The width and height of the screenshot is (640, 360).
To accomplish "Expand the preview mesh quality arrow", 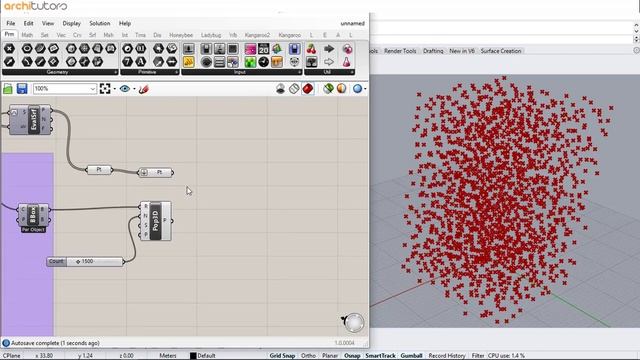I will pyautogui.click(x=365, y=89).
